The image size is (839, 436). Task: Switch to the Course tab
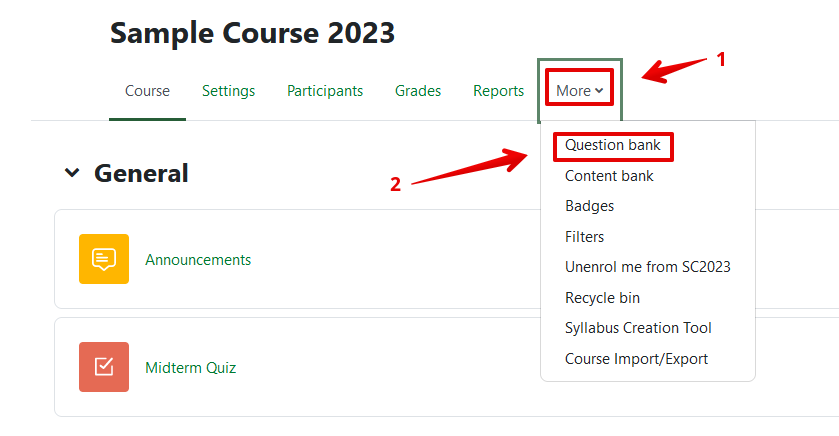point(147,91)
